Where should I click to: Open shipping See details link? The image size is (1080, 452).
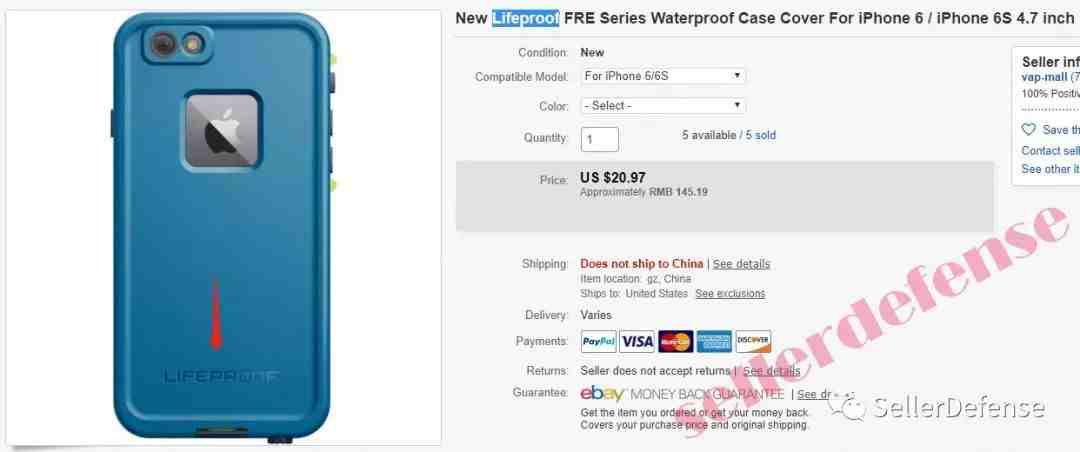741,264
